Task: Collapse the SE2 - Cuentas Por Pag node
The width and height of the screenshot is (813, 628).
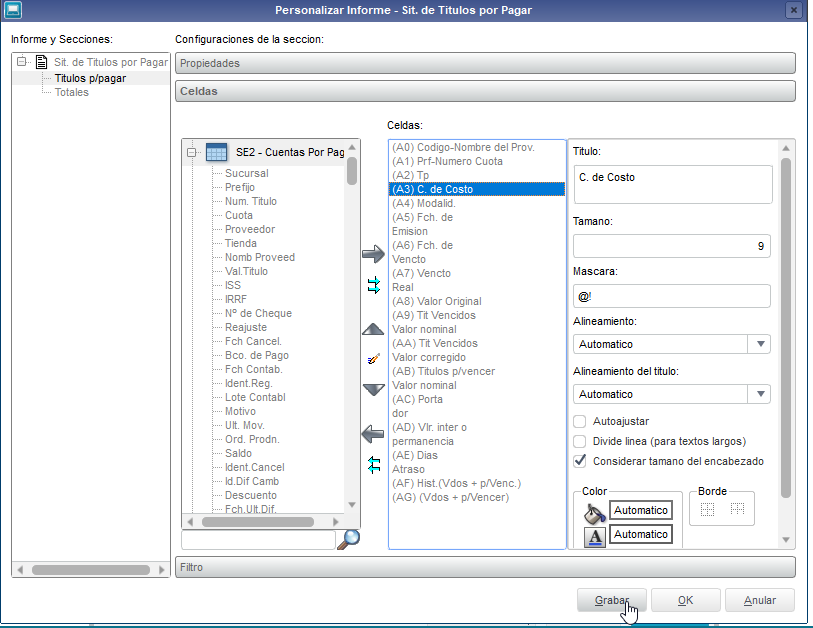Action: [191, 152]
